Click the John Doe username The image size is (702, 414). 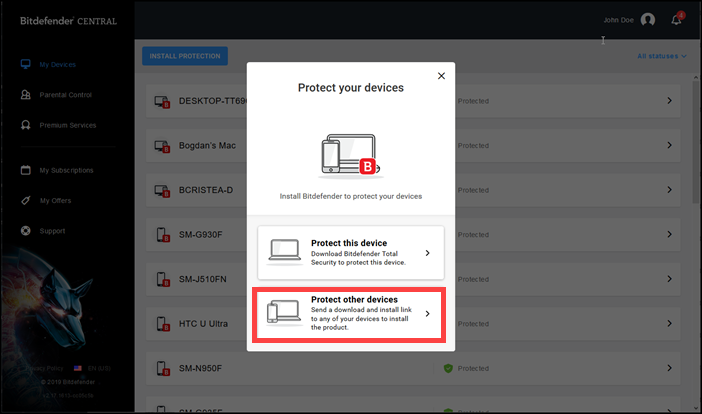click(618, 20)
